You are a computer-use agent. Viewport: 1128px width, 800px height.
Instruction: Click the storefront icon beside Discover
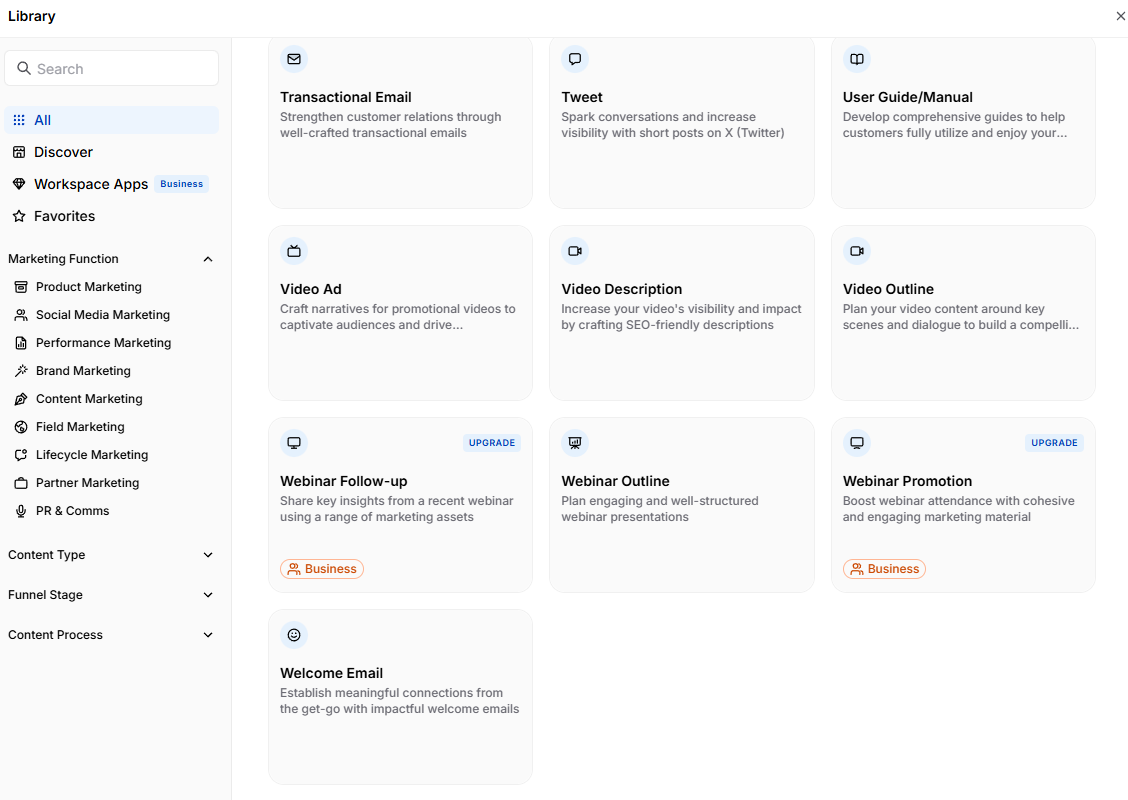click(x=19, y=152)
